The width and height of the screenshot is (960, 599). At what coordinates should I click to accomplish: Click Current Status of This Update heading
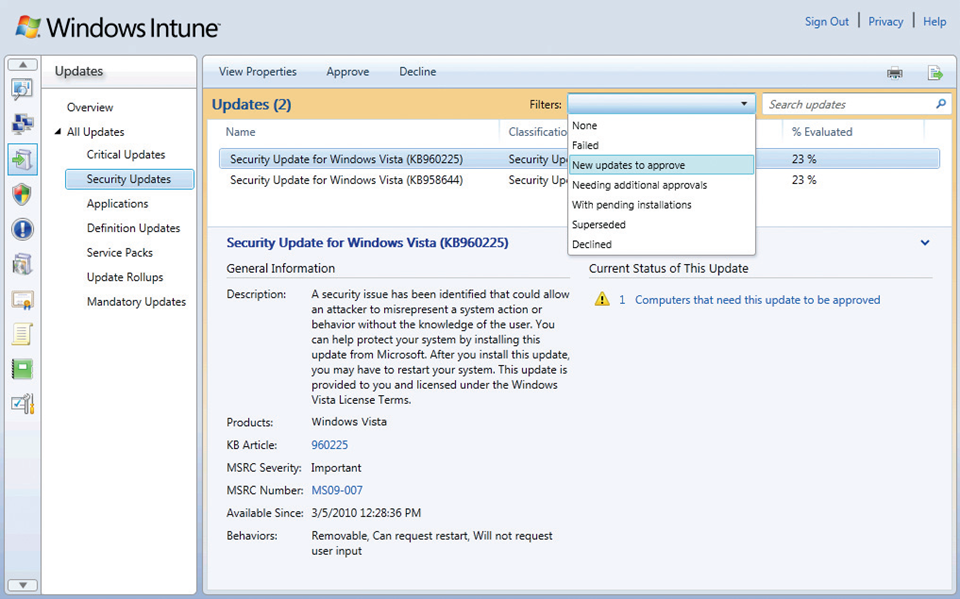[x=669, y=268]
